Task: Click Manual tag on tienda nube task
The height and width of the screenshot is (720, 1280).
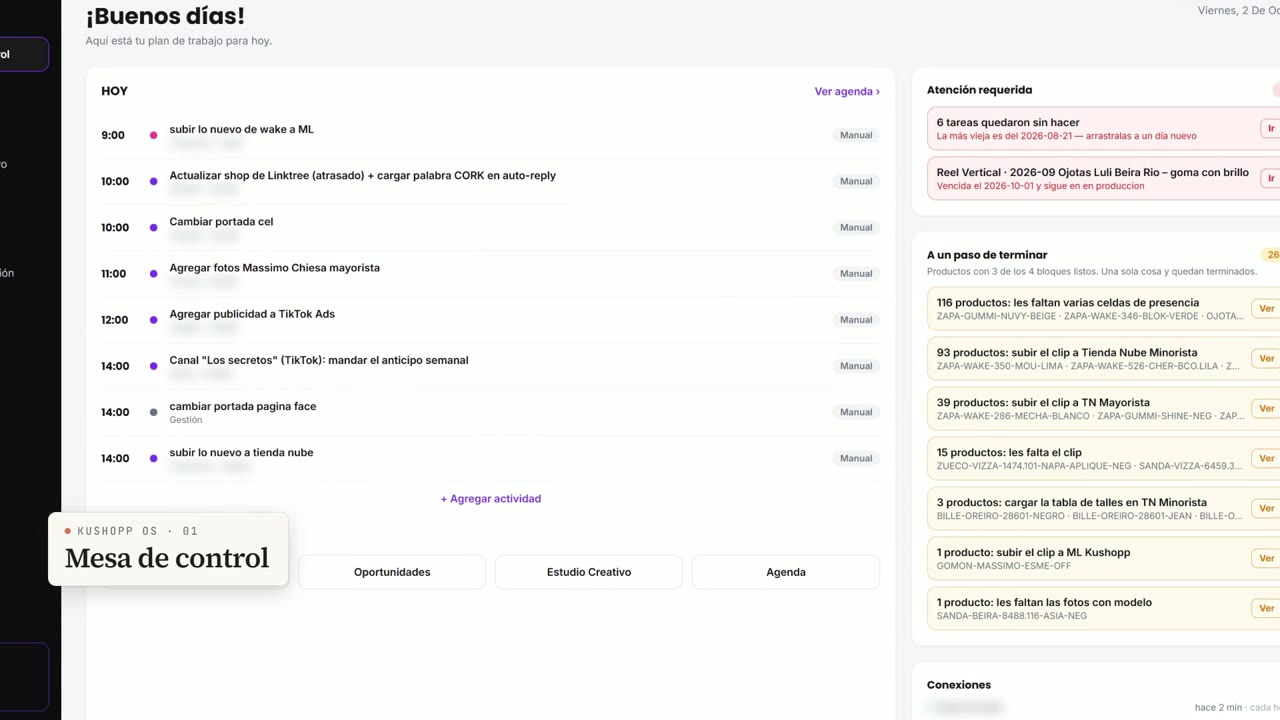Action: pyautogui.click(x=856, y=458)
